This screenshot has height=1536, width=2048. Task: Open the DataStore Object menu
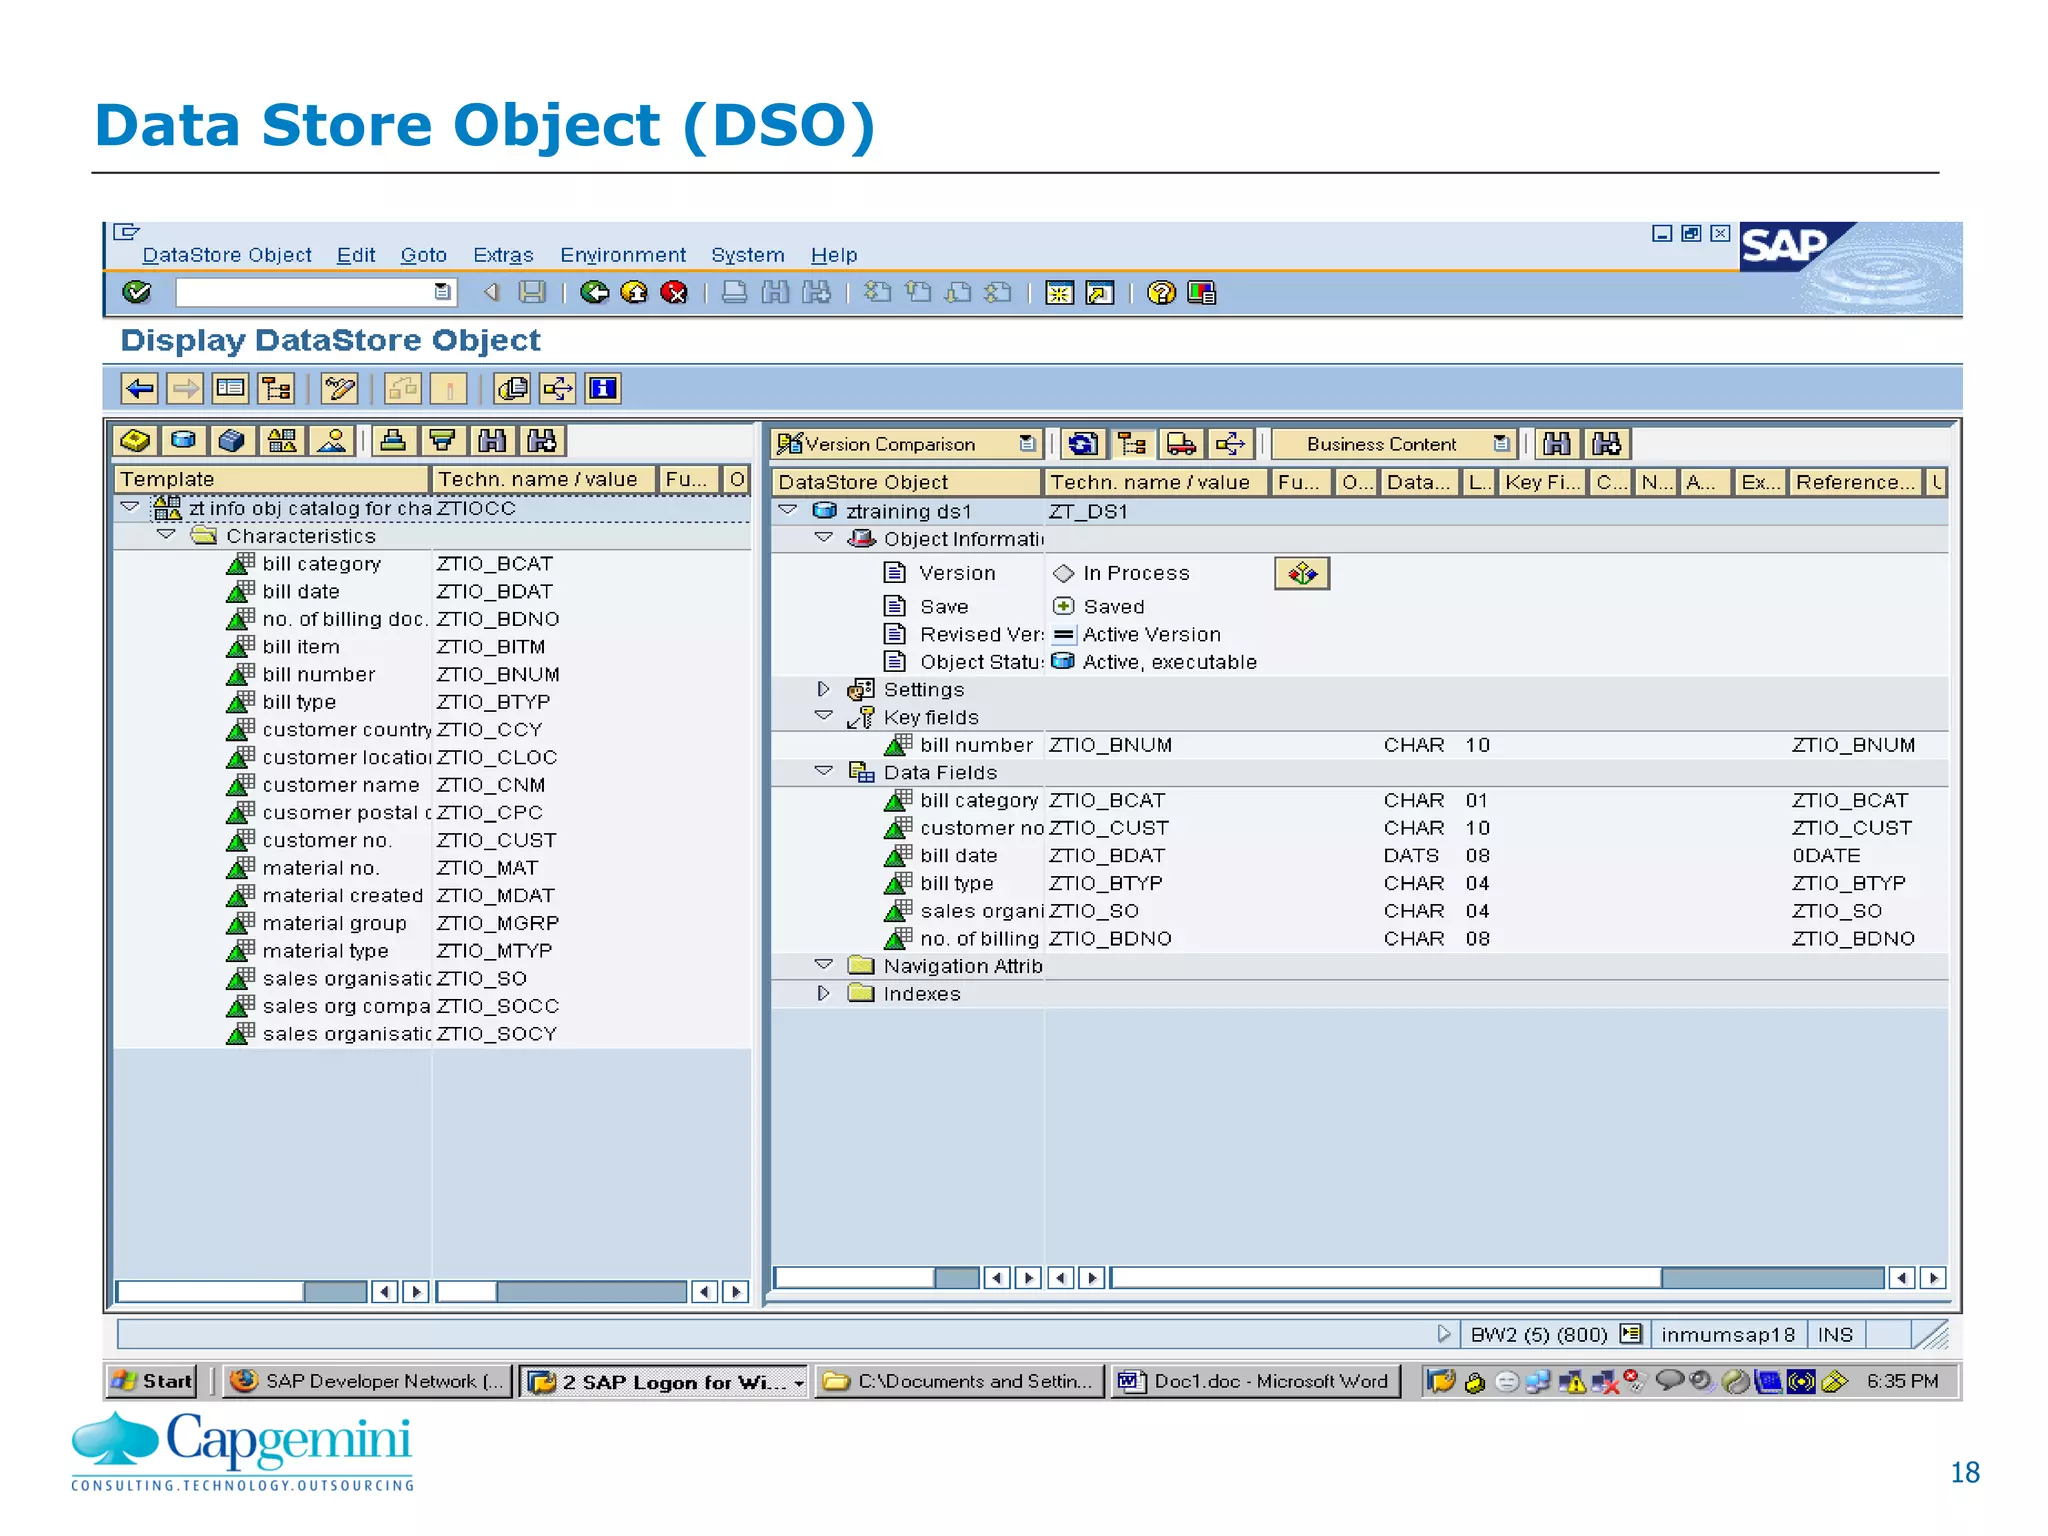coord(227,255)
